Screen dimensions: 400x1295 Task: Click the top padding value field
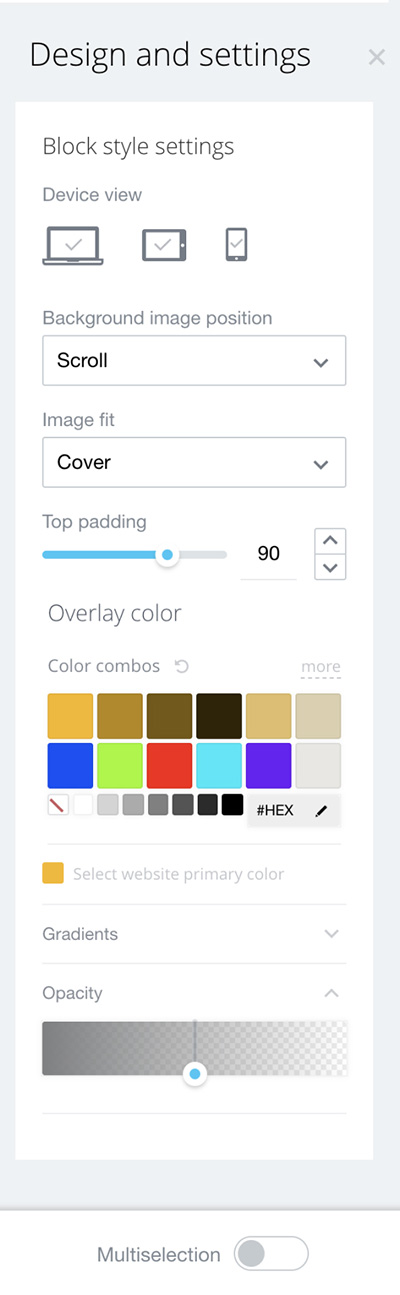[x=268, y=554]
